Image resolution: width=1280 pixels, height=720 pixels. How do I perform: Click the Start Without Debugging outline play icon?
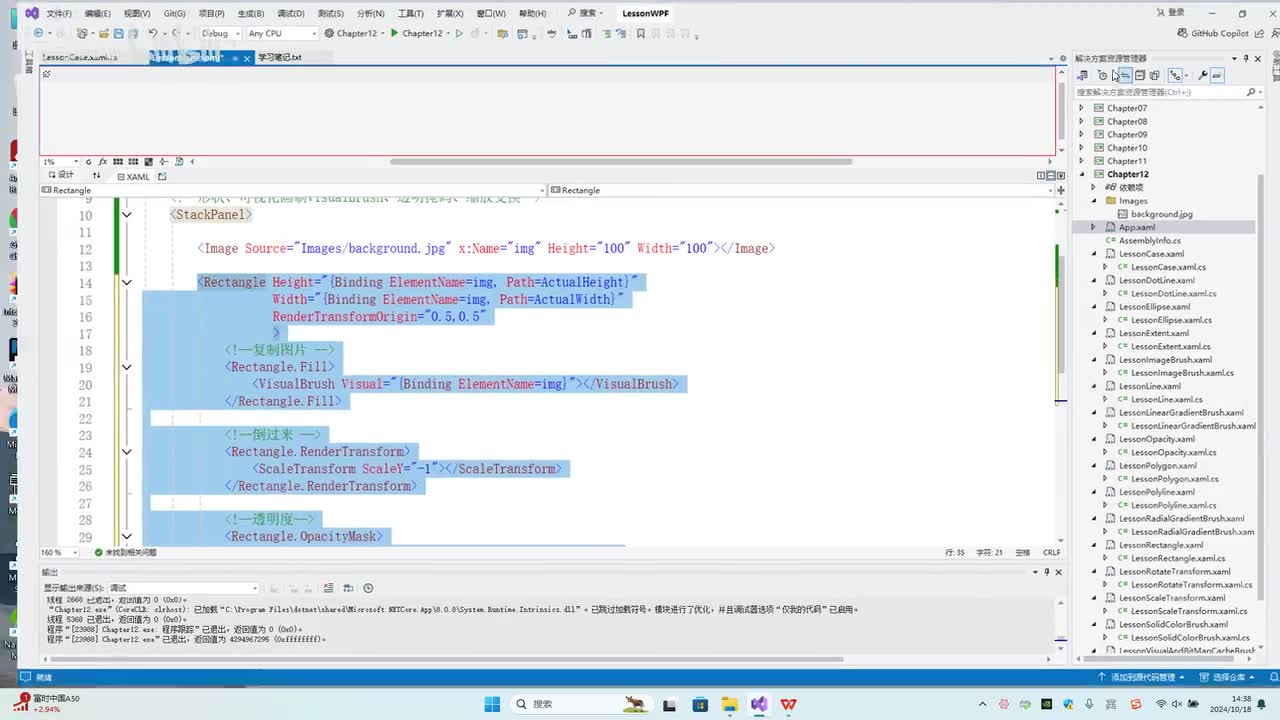pyautogui.click(x=459, y=33)
